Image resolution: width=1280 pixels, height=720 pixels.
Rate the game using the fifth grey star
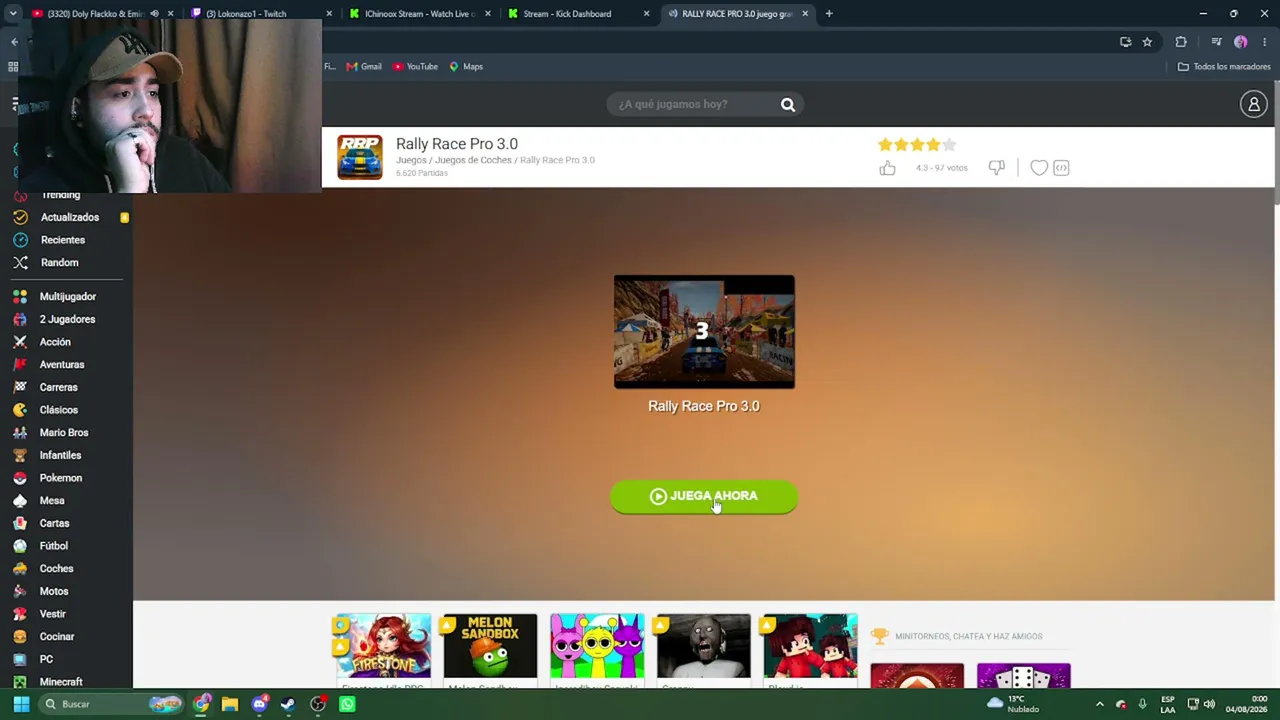tap(949, 145)
